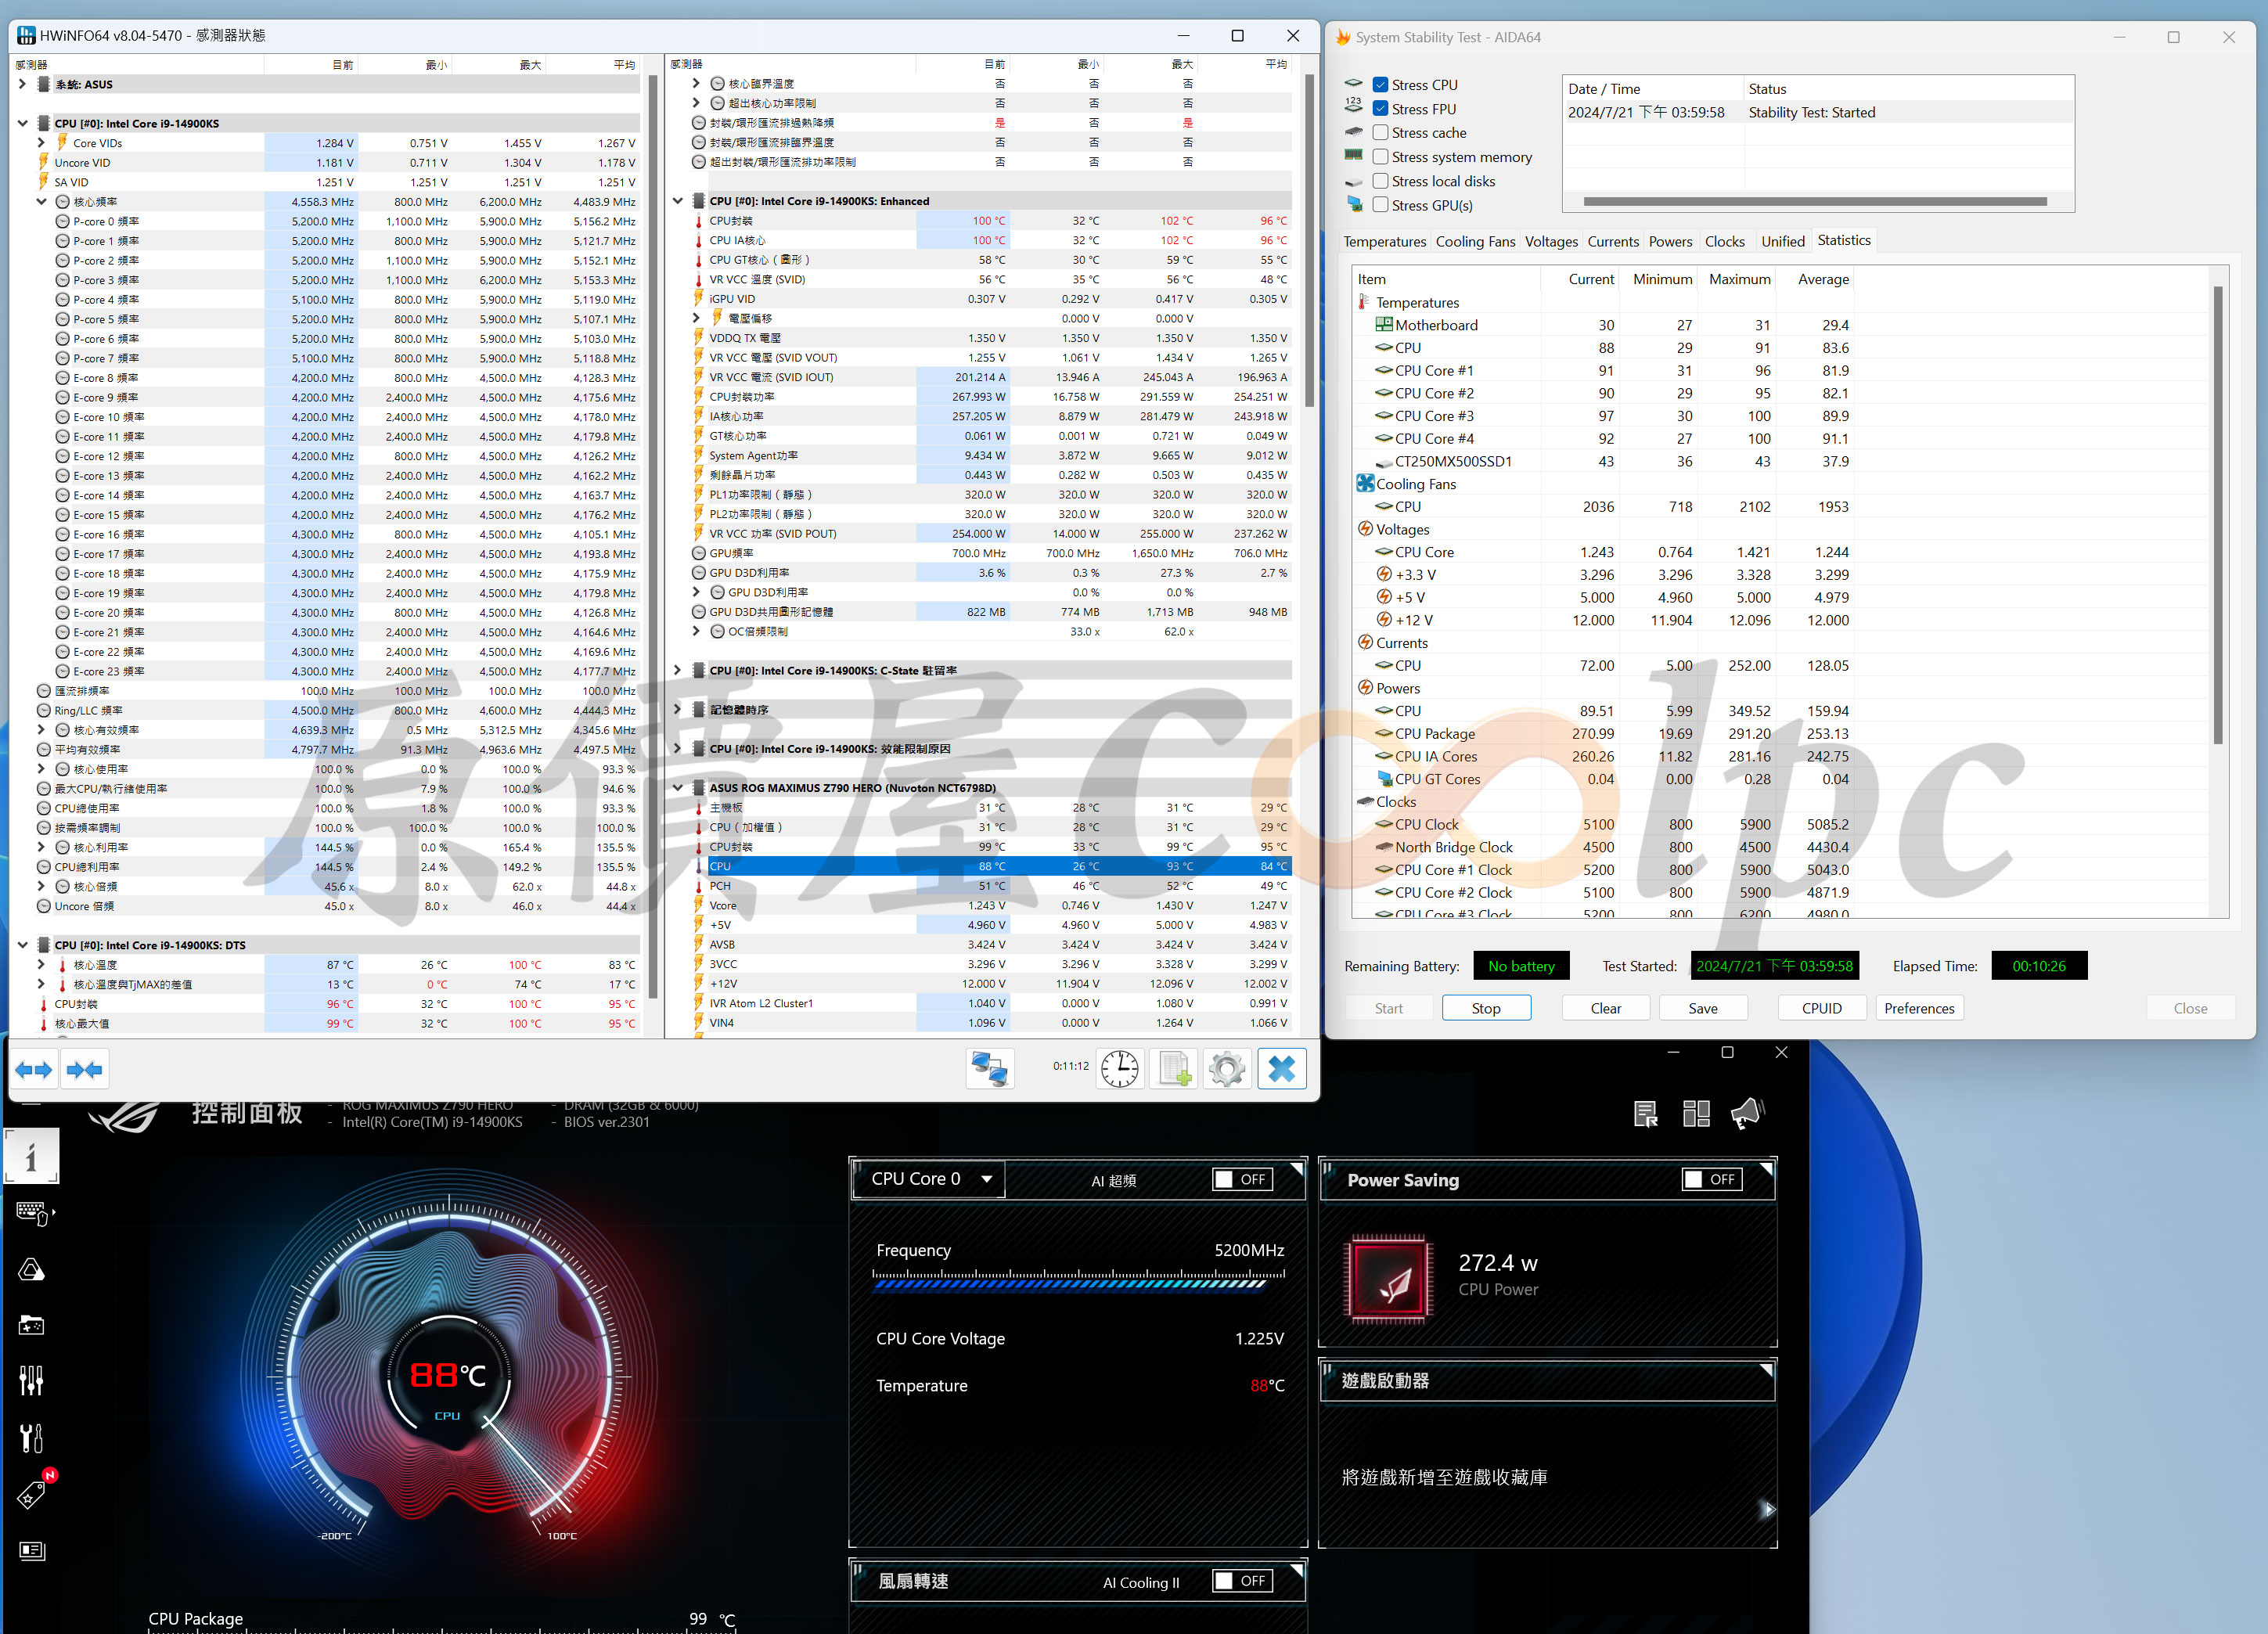Collapse ASUS ROG MAXIMUS Z790 HERO group
This screenshot has width=2268, height=1634.
[677, 788]
